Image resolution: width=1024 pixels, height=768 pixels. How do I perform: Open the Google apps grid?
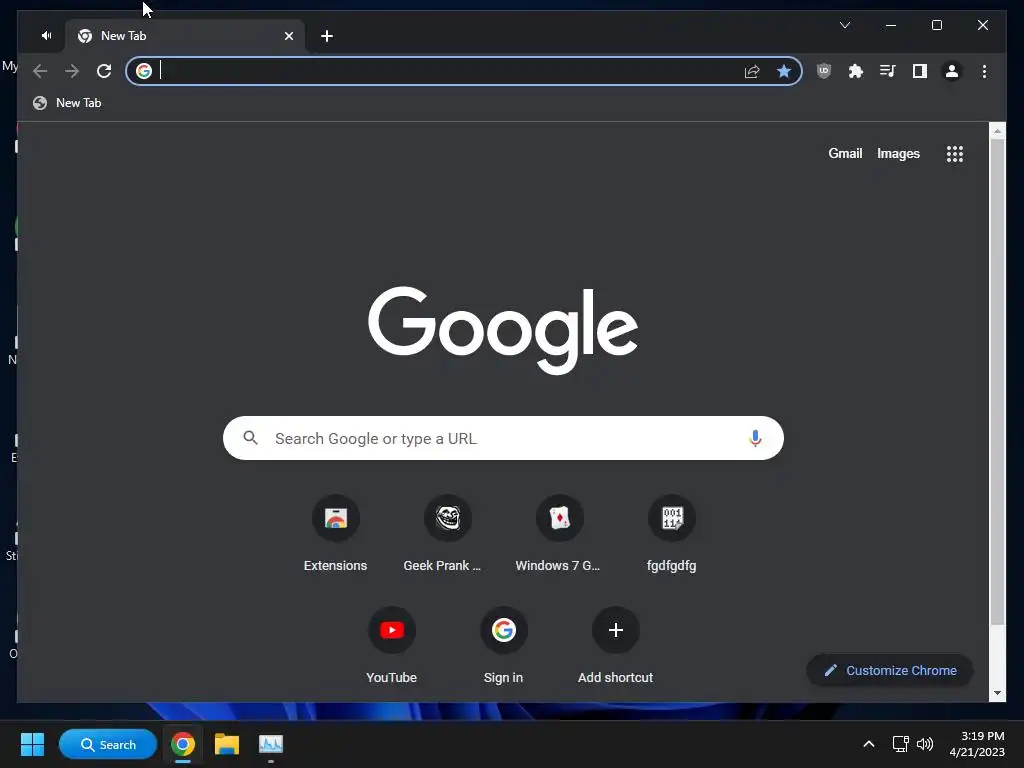click(x=955, y=154)
